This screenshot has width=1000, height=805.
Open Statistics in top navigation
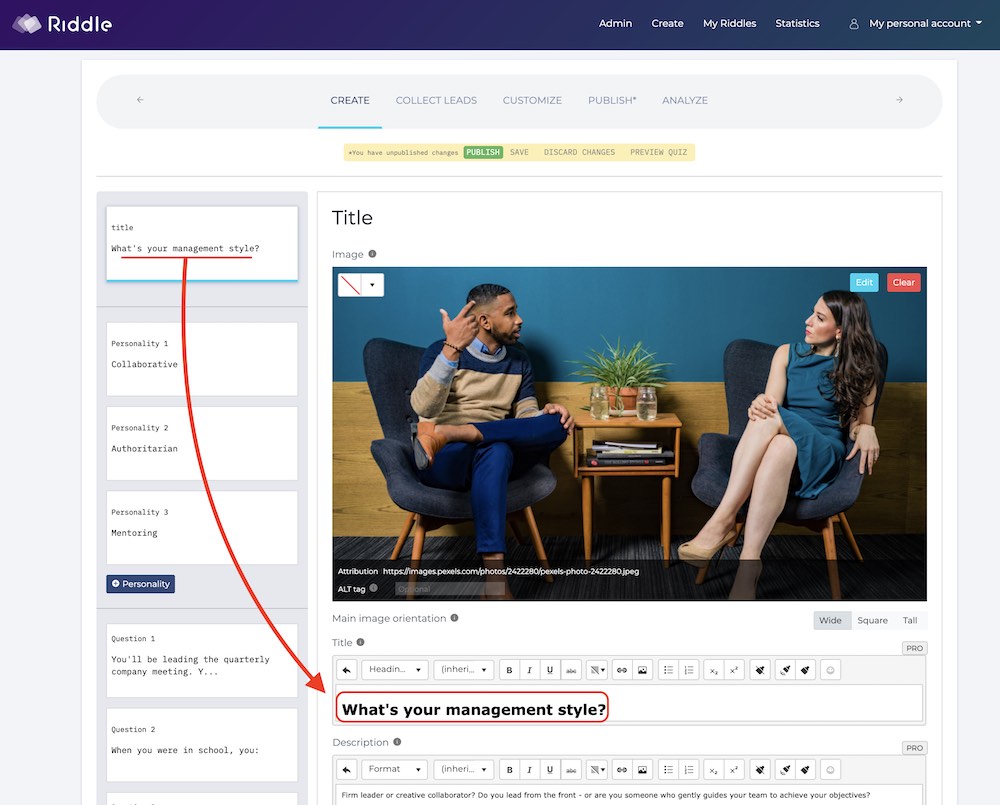pos(797,24)
